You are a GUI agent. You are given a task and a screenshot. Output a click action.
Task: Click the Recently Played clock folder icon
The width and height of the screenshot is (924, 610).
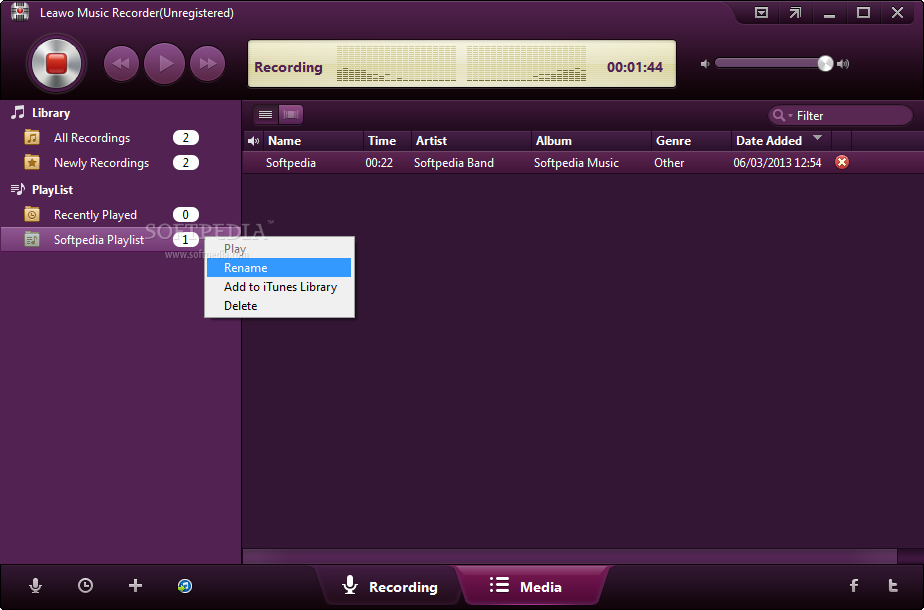coord(32,215)
